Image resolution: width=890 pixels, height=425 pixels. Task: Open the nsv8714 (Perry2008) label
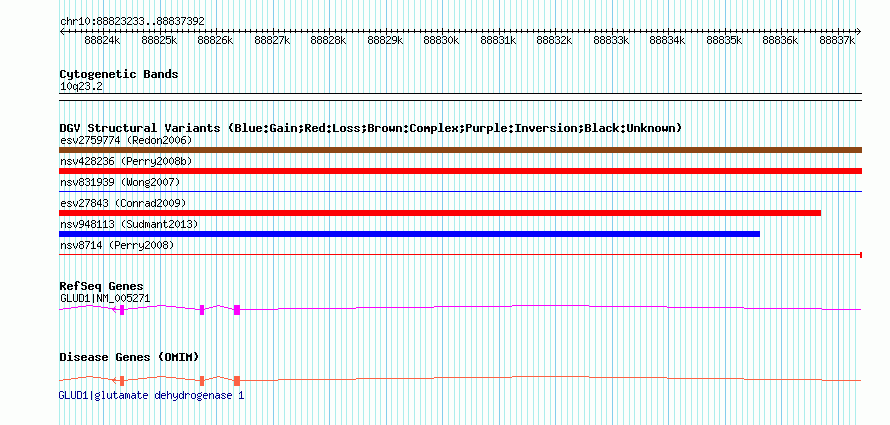coord(117,245)
